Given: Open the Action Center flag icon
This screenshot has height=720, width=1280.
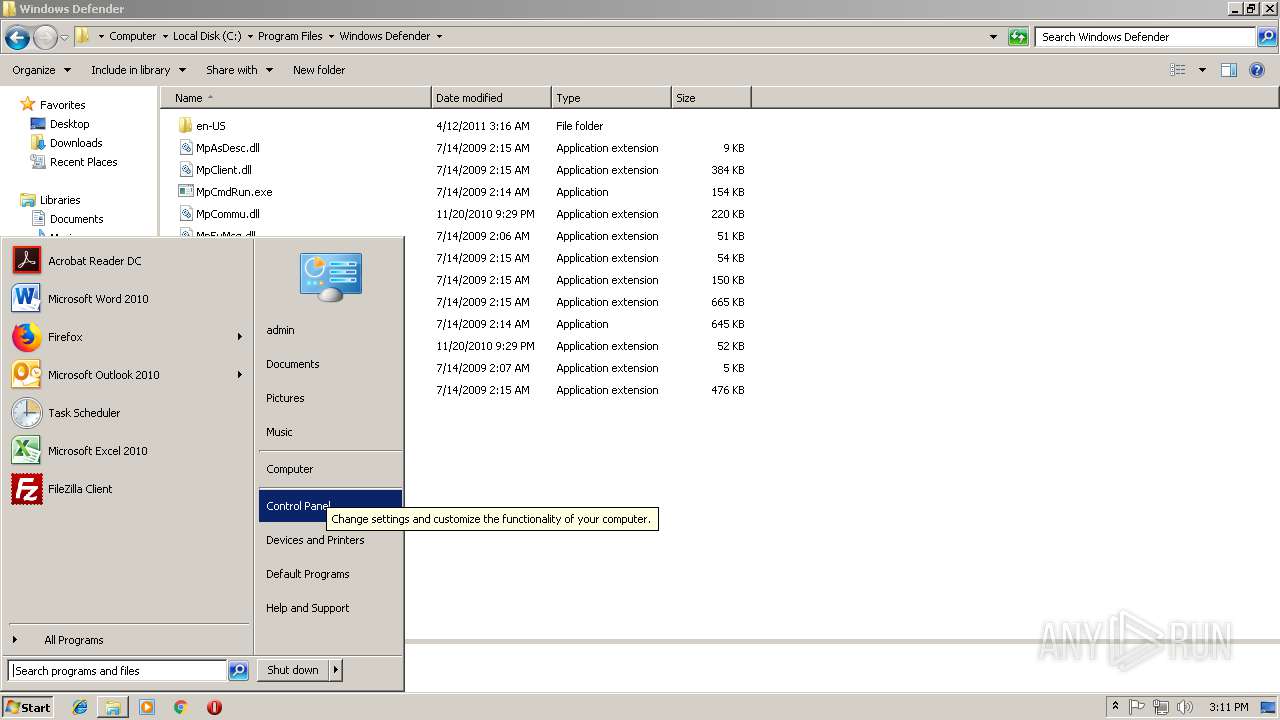Looking at the screenshot, I should click(1137, 707).
